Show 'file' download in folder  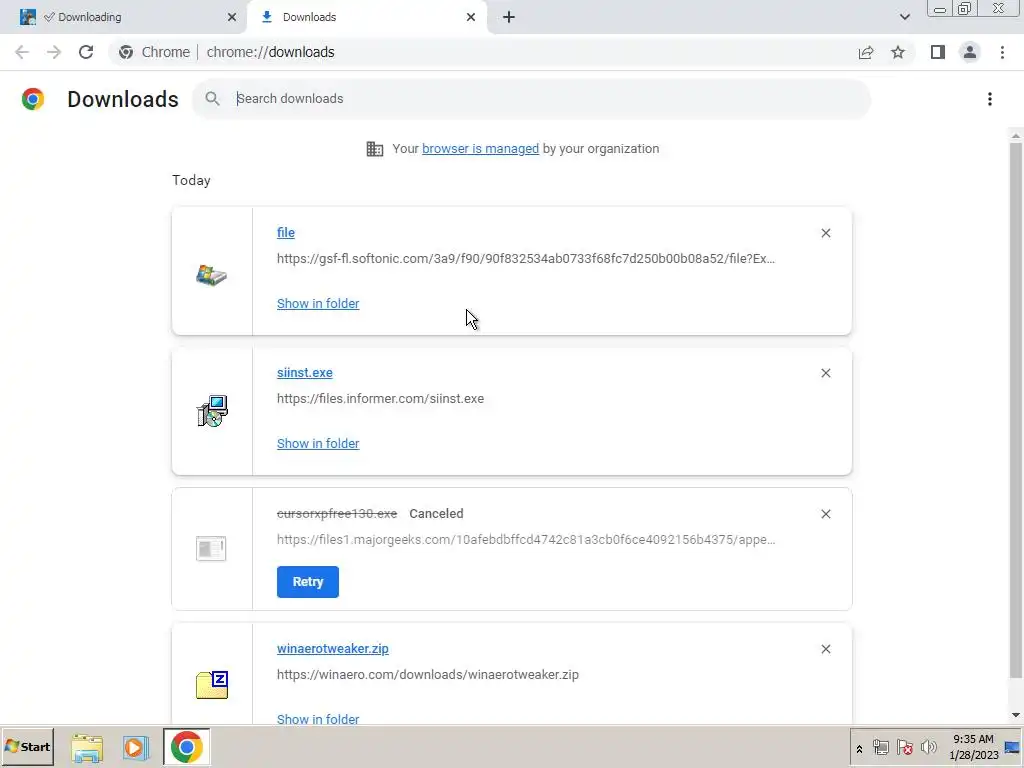tap(318, 304)
